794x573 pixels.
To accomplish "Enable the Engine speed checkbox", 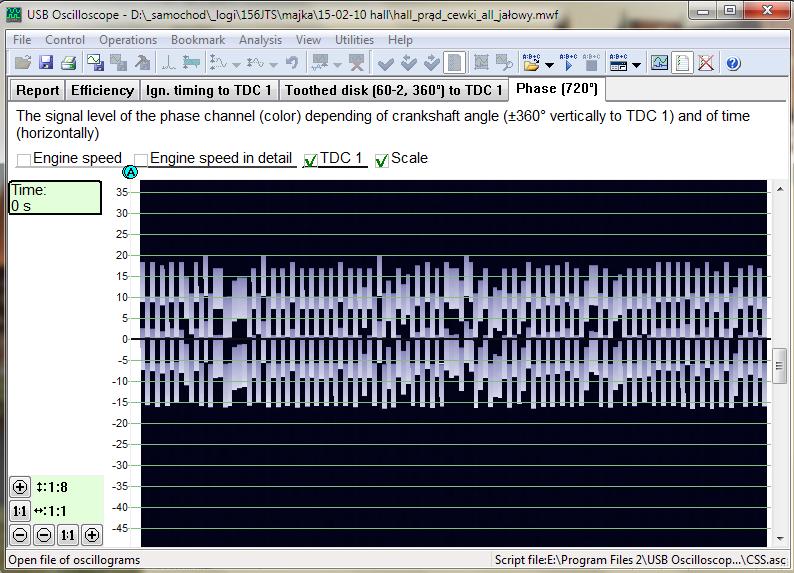I will (24, 160).
